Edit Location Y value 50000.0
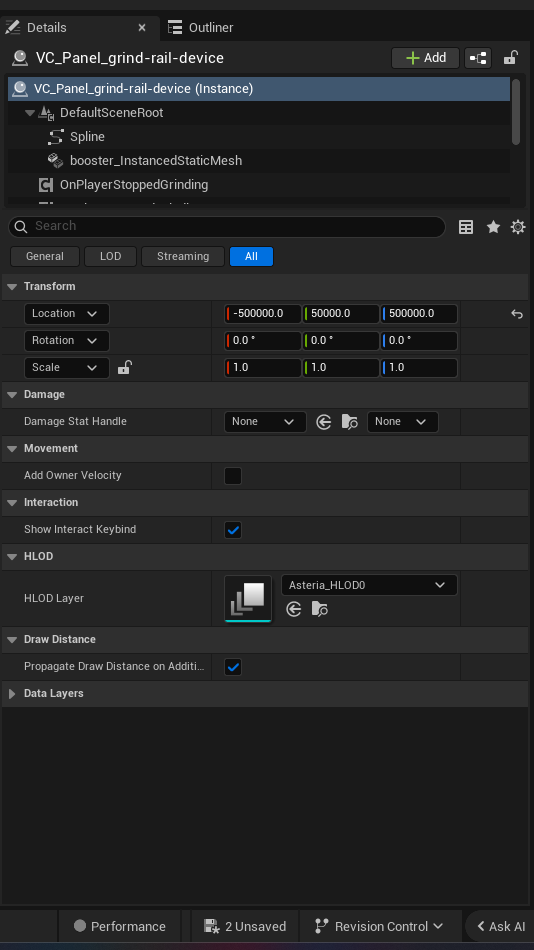 (x=341, y=314)
